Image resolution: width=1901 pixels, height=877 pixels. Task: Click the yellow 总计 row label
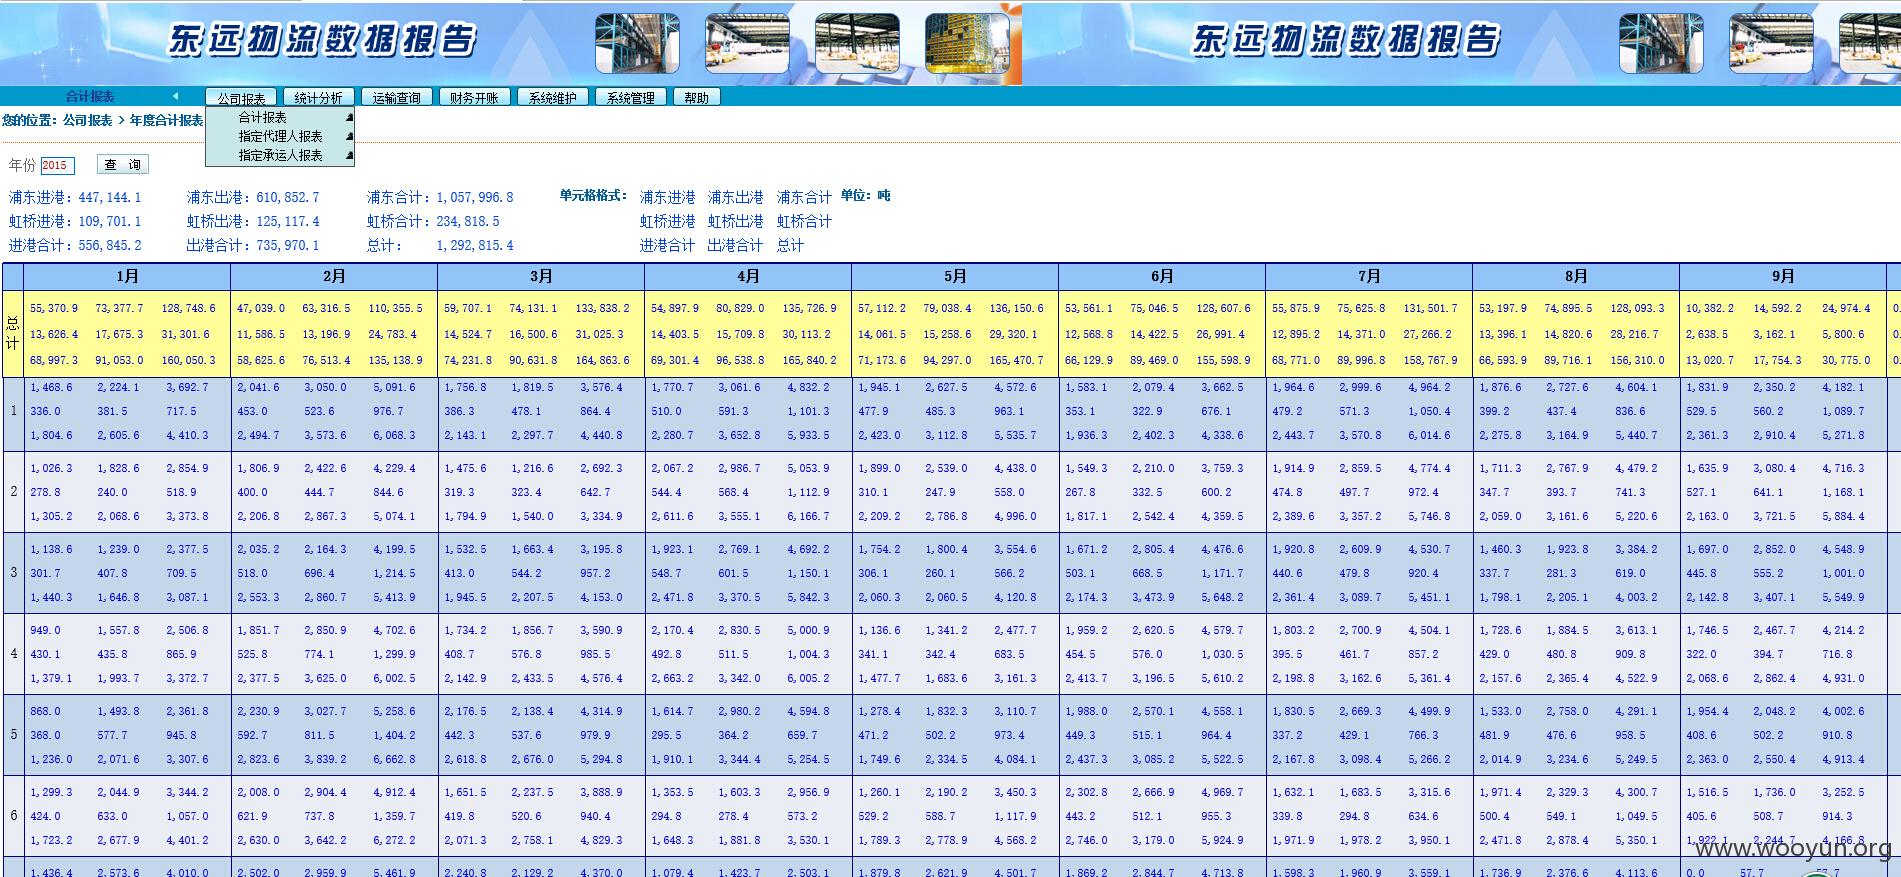[x=13, y=333]
